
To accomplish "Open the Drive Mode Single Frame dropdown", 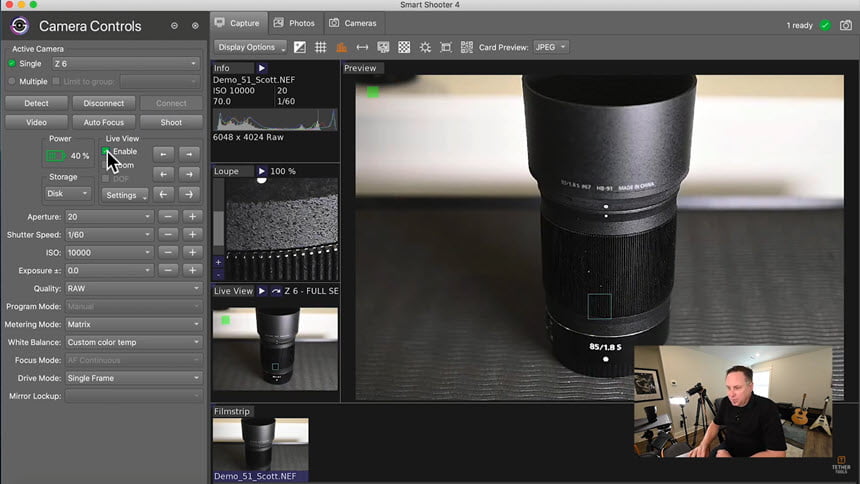I will [133, 378].
